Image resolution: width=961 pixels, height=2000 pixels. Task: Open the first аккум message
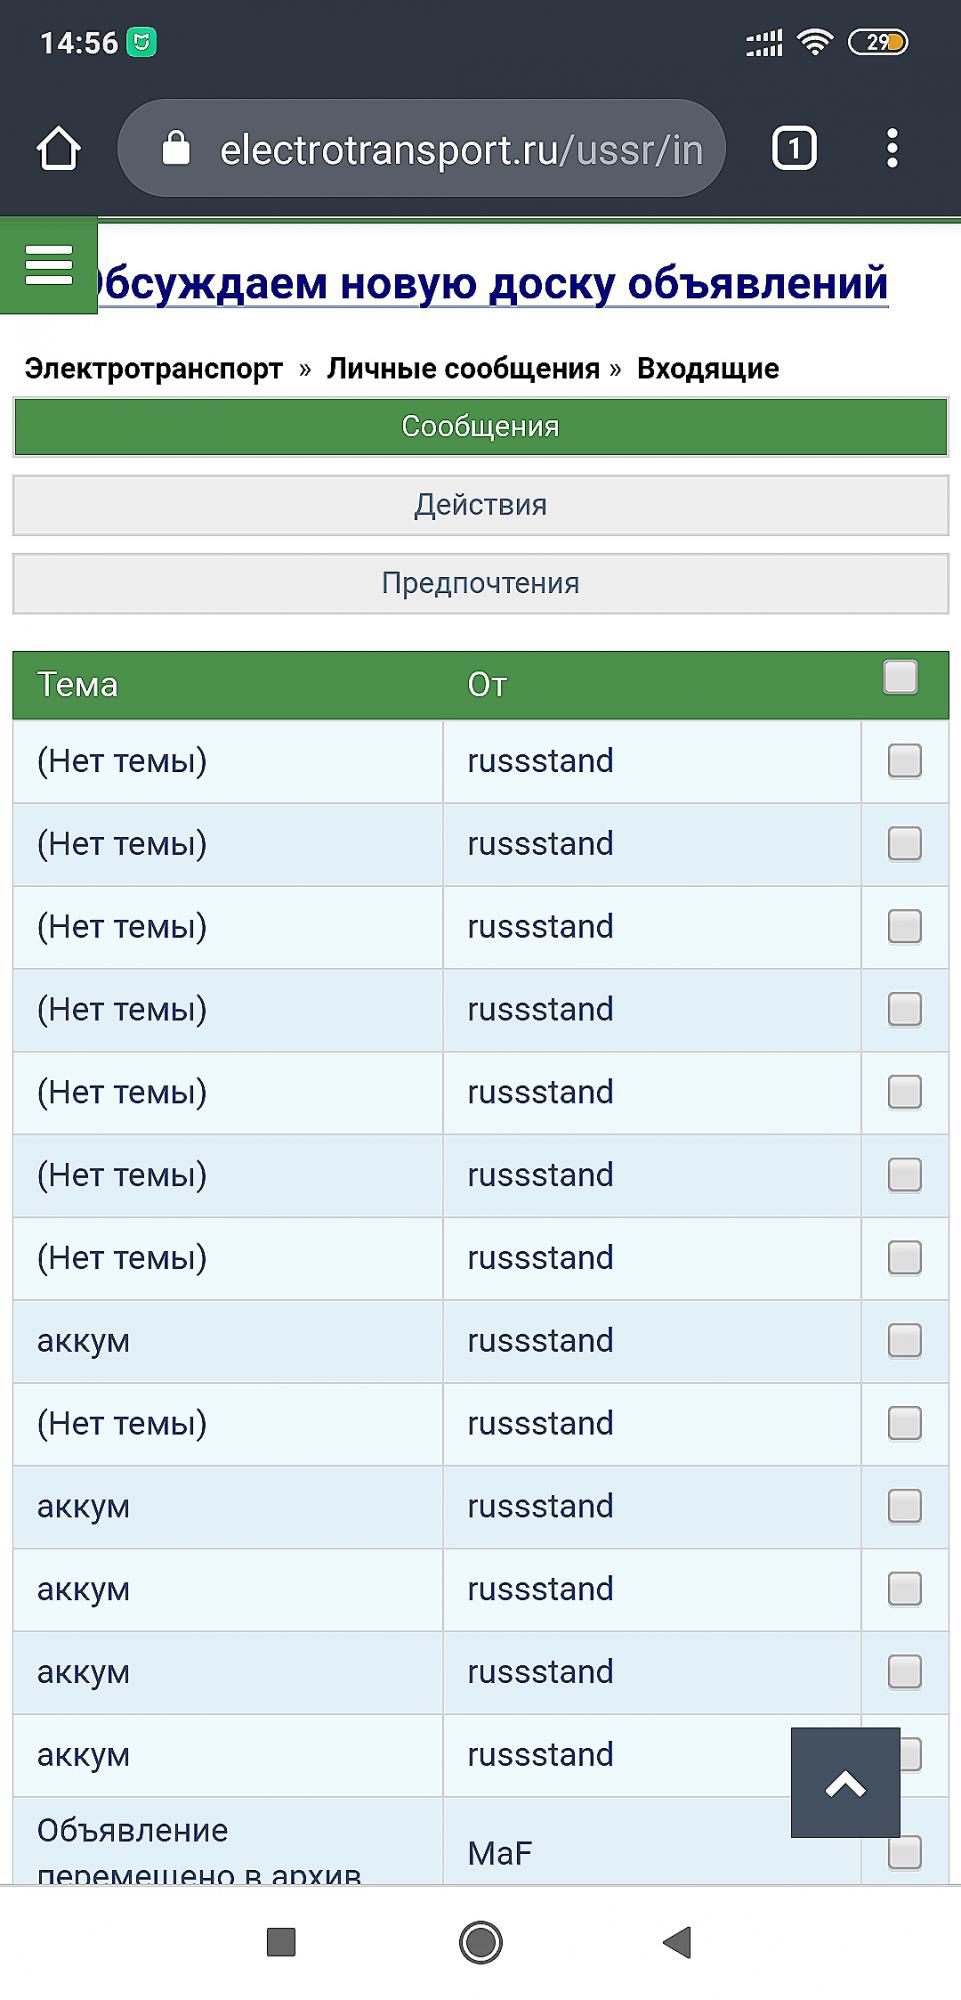click(x=83, y=1341)
